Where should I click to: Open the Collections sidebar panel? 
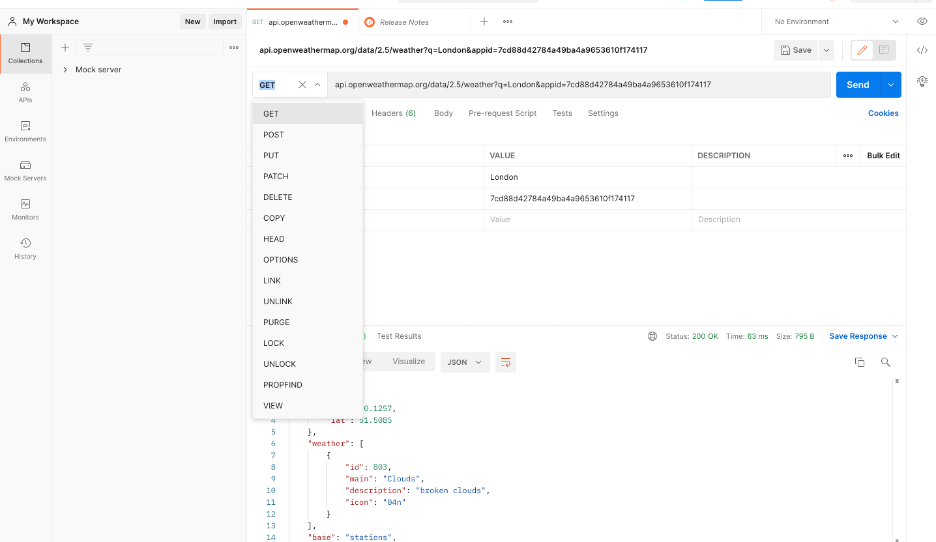coord(25,53)
